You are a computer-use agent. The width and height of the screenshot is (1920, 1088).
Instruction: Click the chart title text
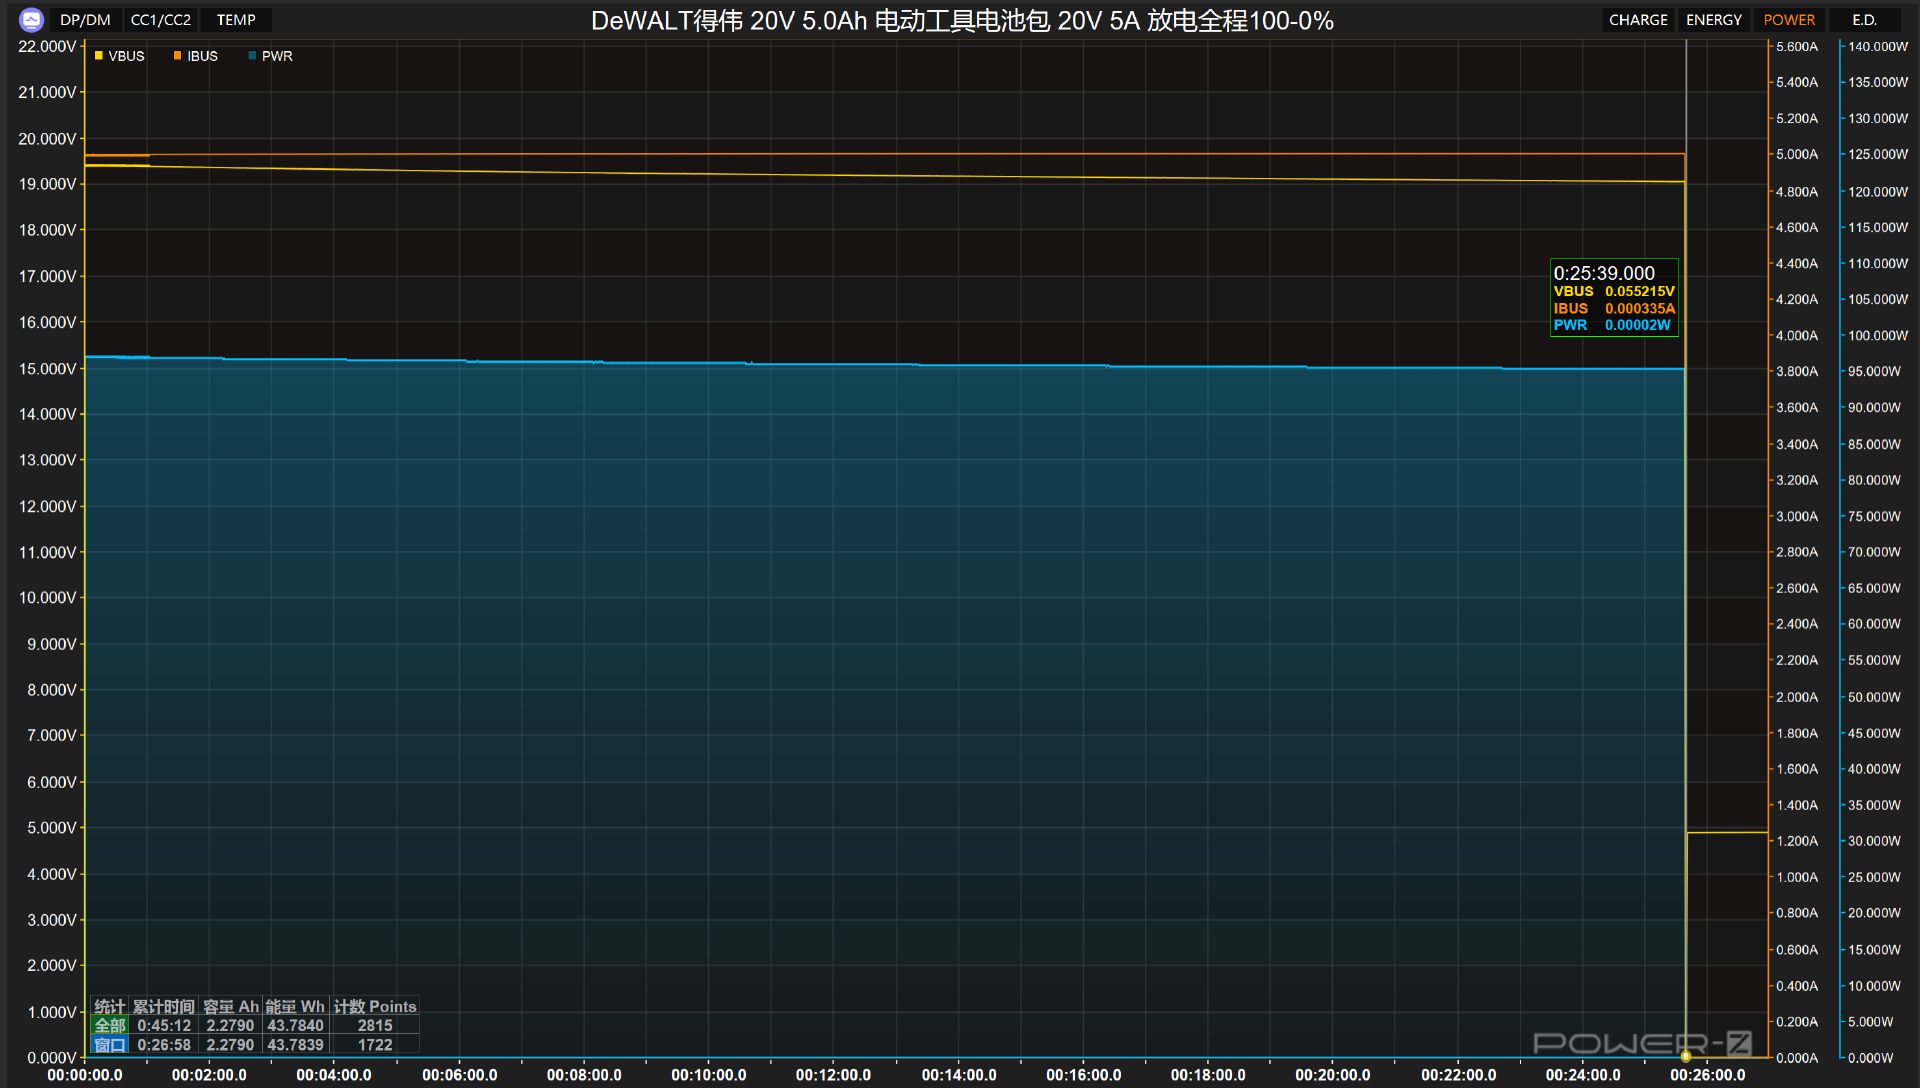click(962, 21)
